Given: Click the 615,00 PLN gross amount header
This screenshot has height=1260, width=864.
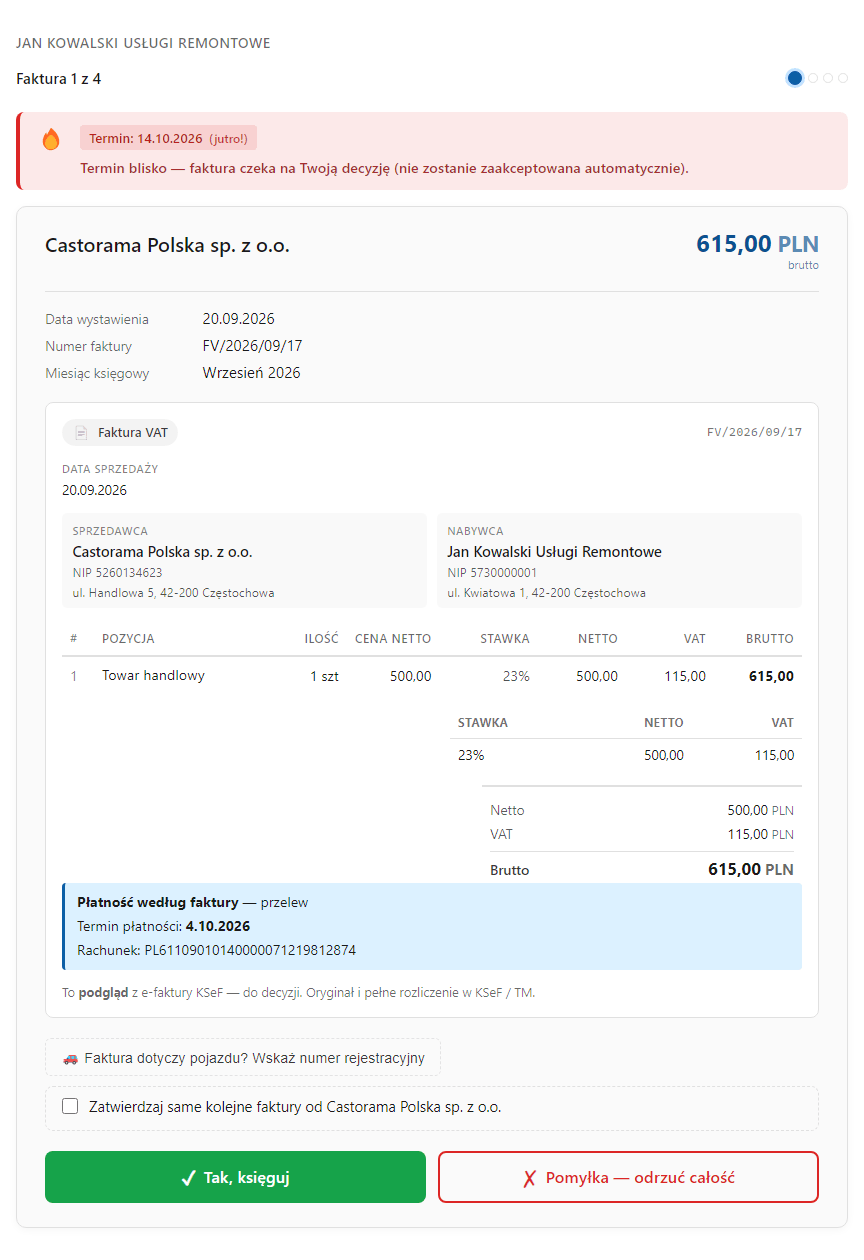Looking at the screenshot, I should pos(757,244).
